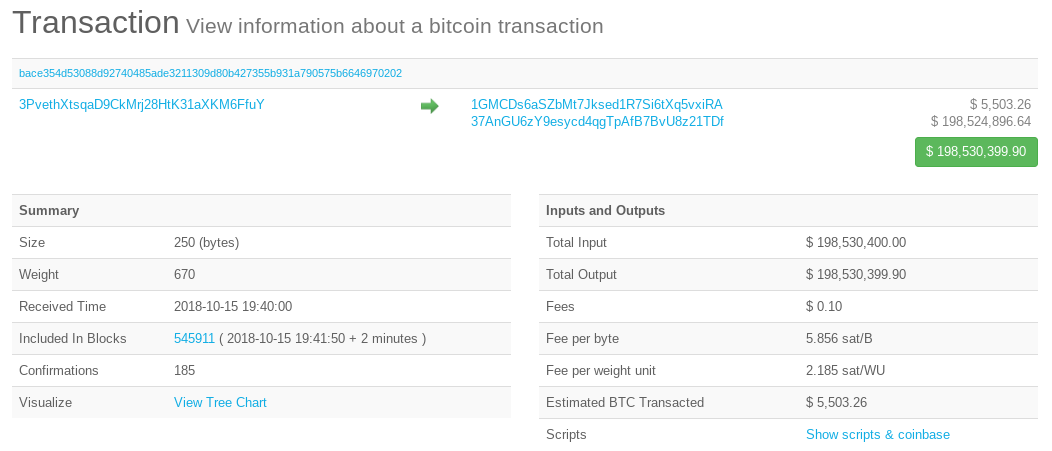Open output address 37AnGU6zY9esycd4qgTpAfB7BvU8z21TDf

tap(597, 121)
